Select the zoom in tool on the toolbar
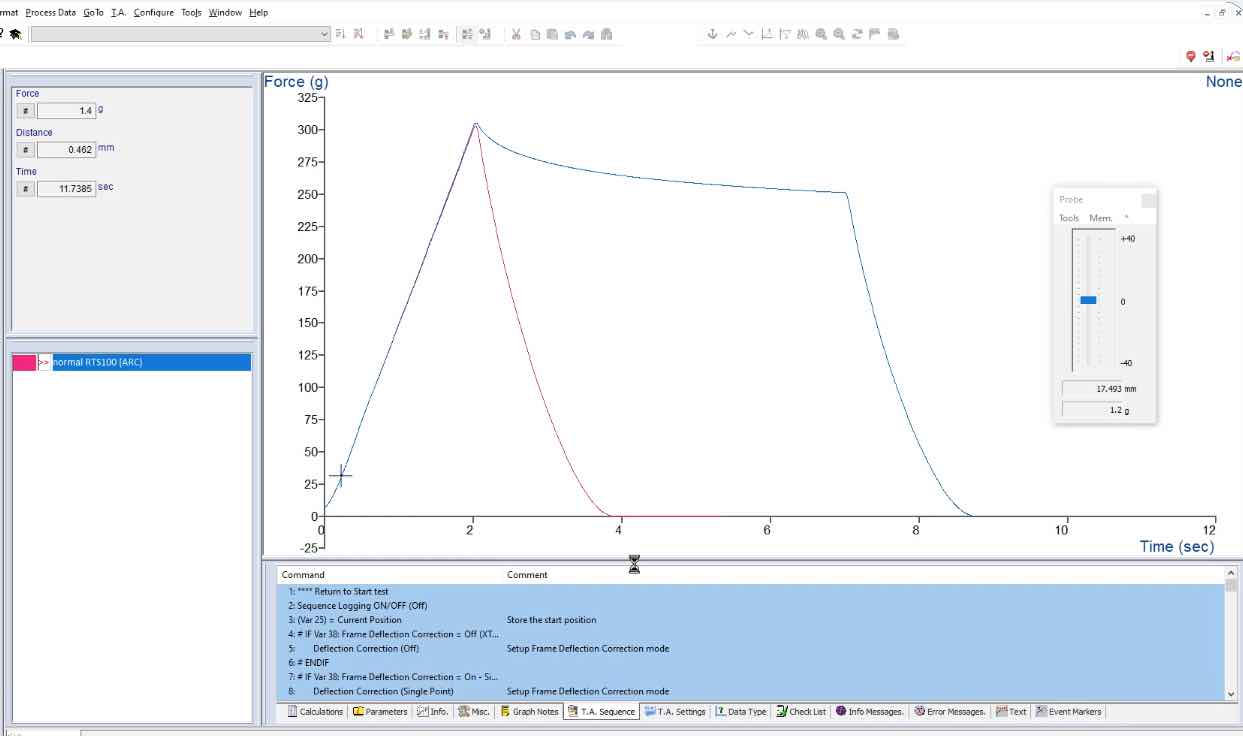The width and height of the screenshot is (1243, 736). coord(822,33)
